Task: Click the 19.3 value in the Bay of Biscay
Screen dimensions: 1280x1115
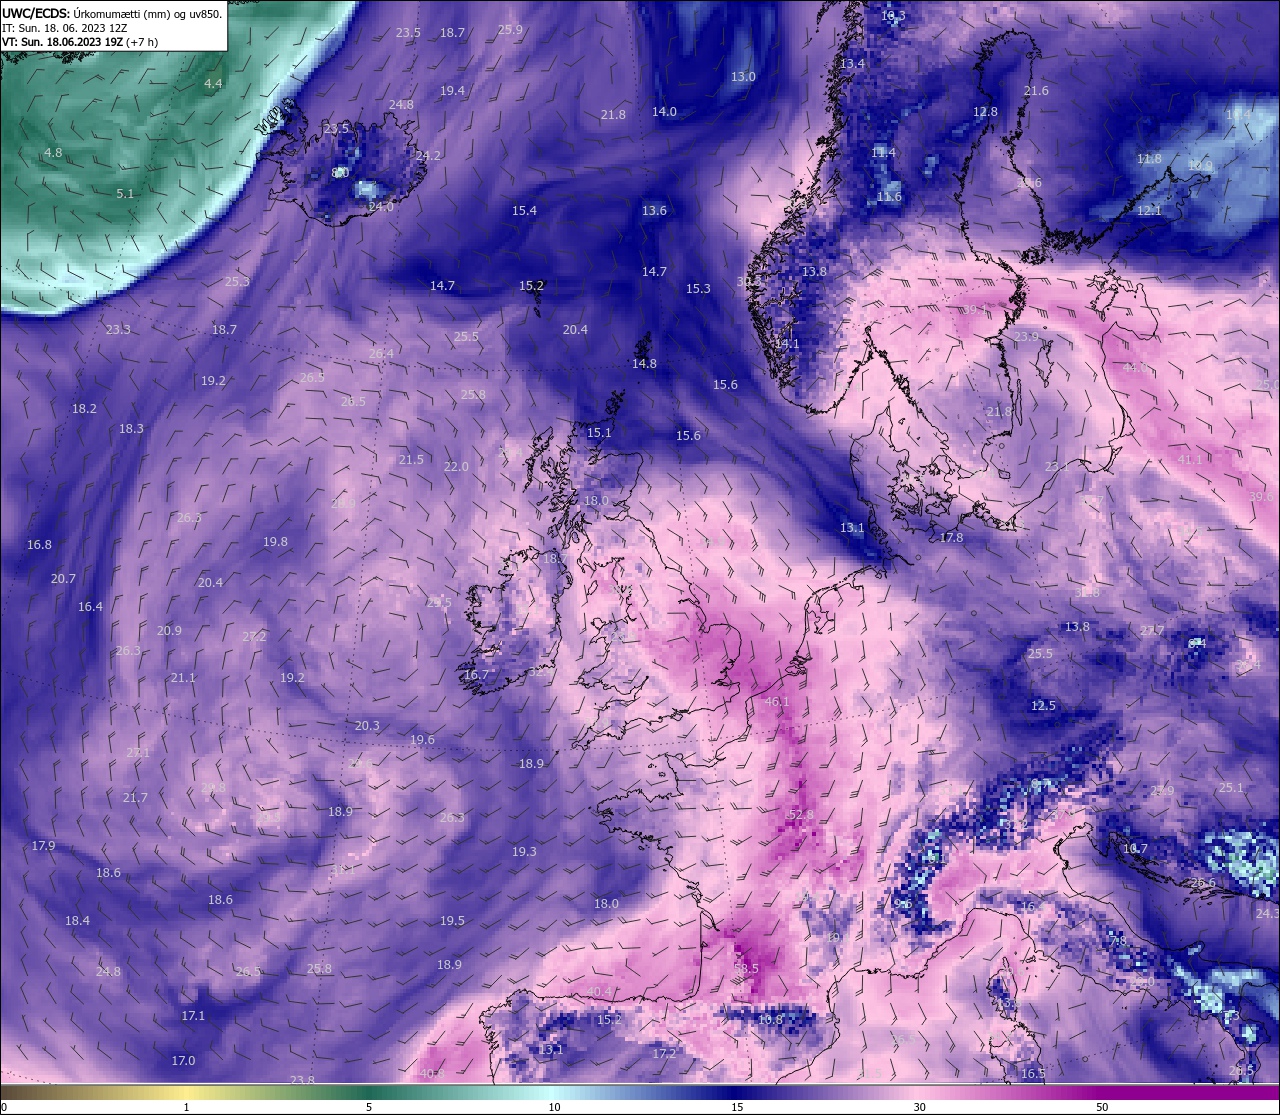Action: tap(524, 852)
